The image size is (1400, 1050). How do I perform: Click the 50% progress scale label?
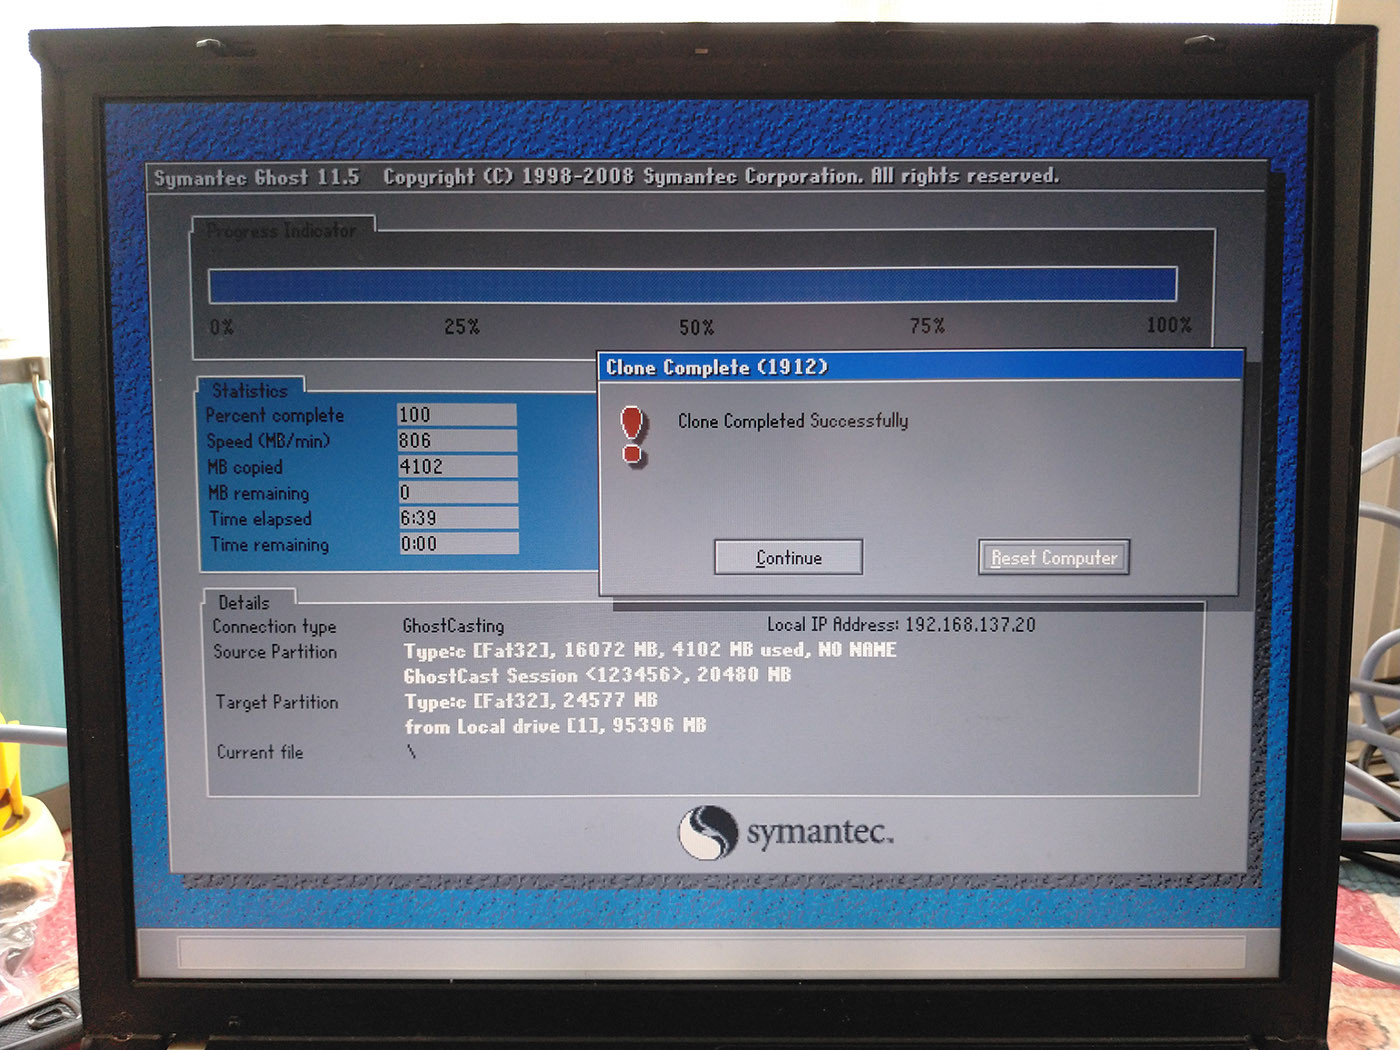697,328
